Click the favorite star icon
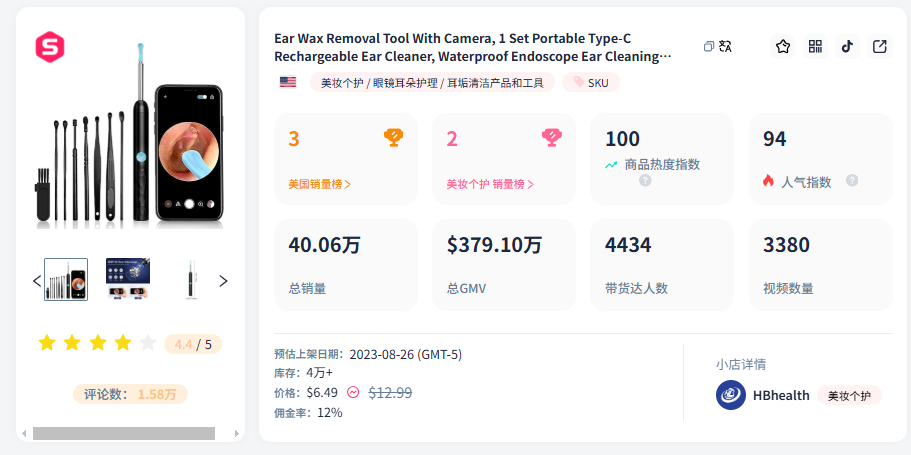This screenshot has width=911, height=455. [x=783, y=47]
